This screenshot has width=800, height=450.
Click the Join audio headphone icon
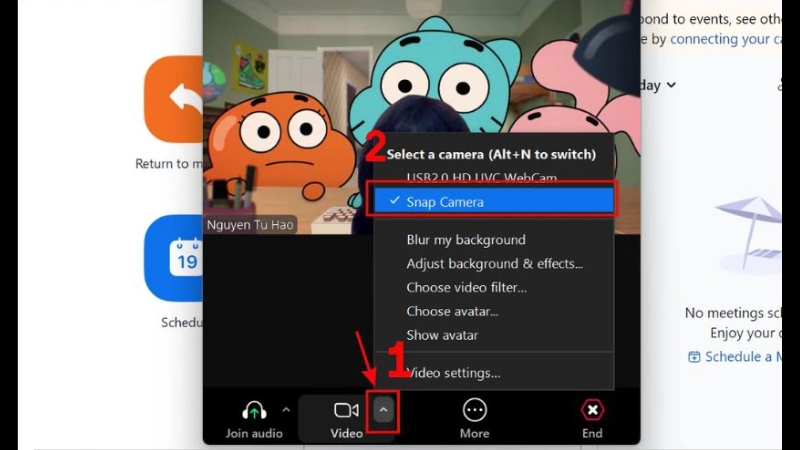(254, 410)
